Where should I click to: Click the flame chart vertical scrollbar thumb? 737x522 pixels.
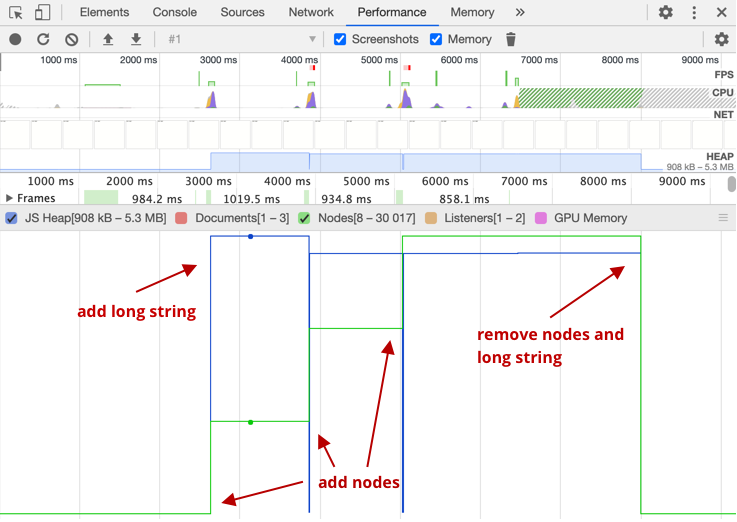(731, 184)
